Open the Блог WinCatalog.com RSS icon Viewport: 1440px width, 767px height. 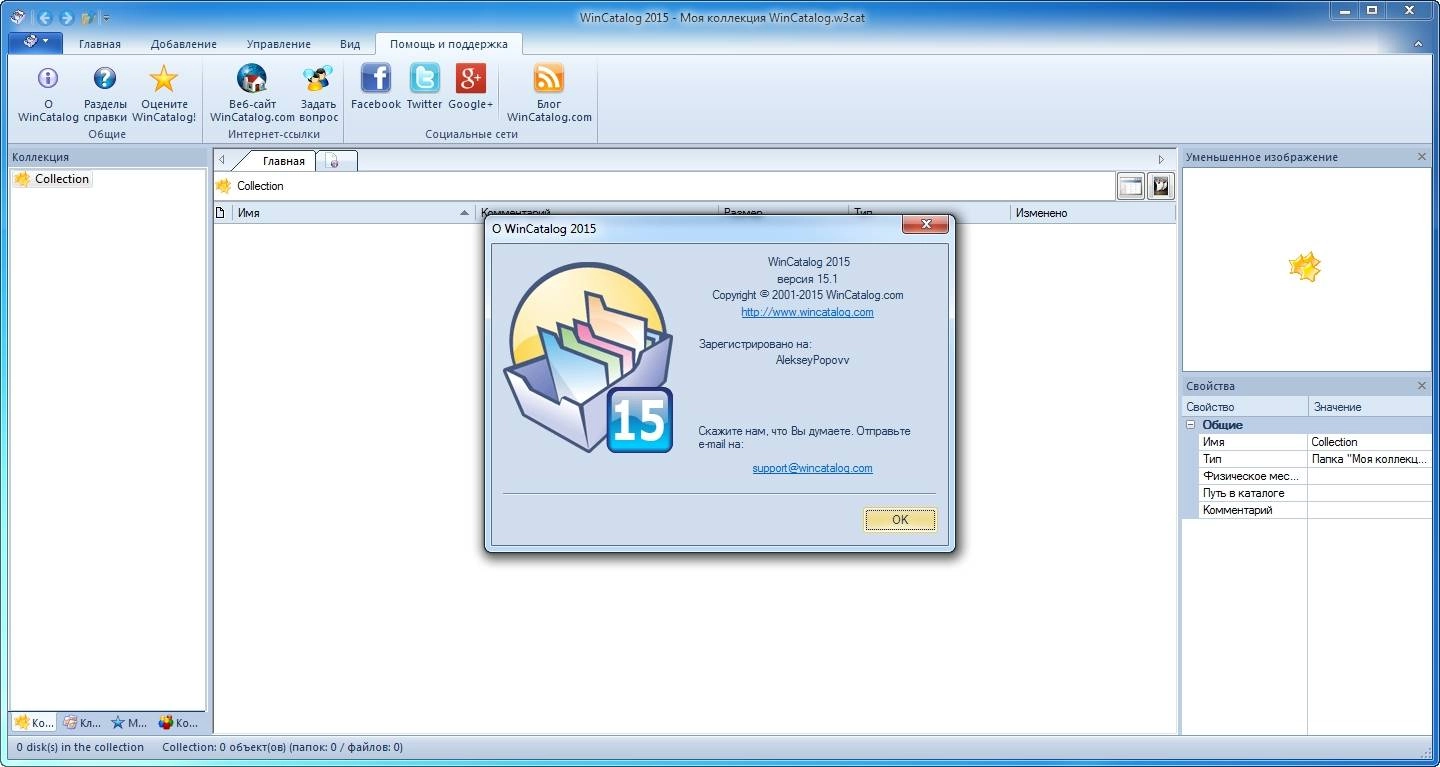pyautogui.click(x=549, y=93)
